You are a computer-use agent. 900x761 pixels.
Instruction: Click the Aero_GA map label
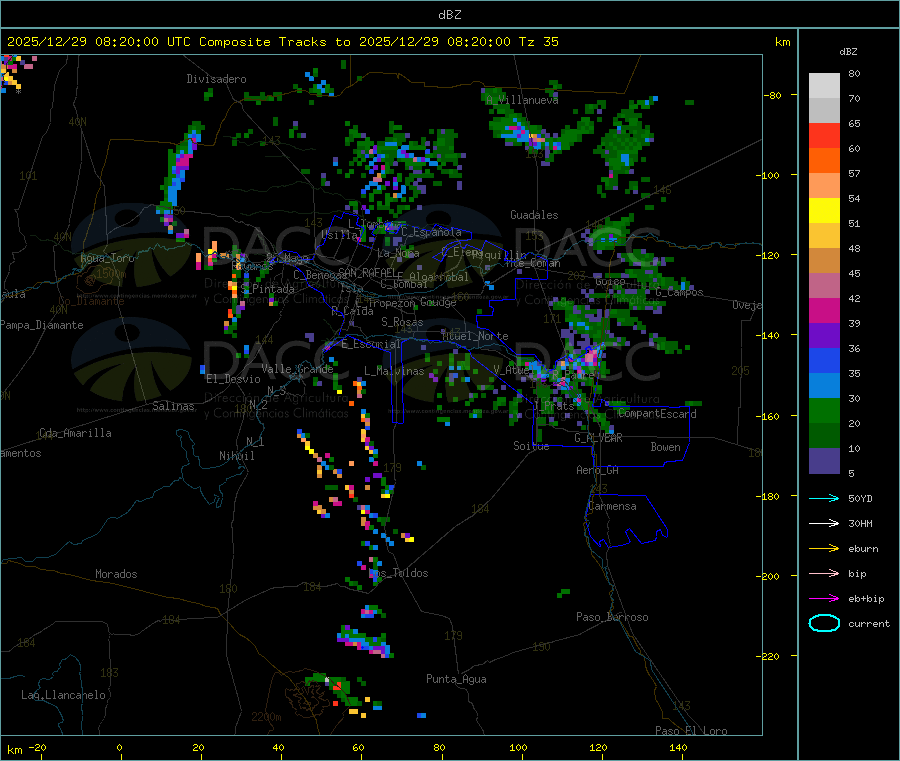pos(597,470)
